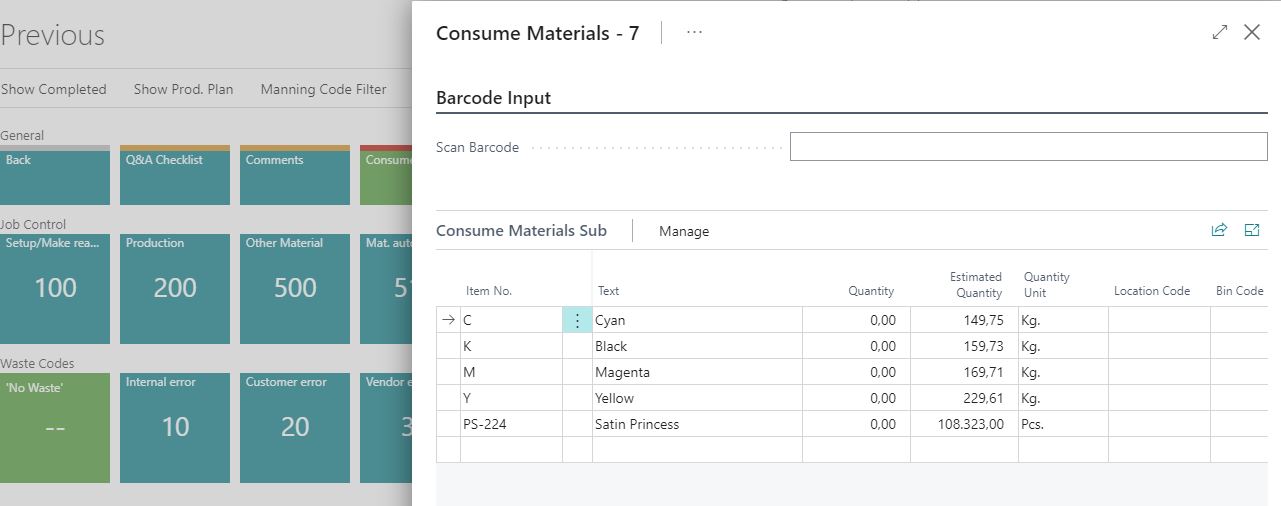Click the Black text cell

(x=697, y=346)
